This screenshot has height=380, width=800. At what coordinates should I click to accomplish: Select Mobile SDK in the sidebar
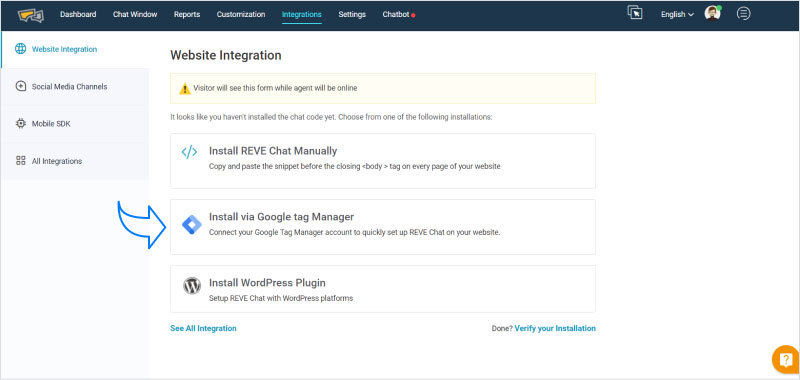click(x=75, y=124)
